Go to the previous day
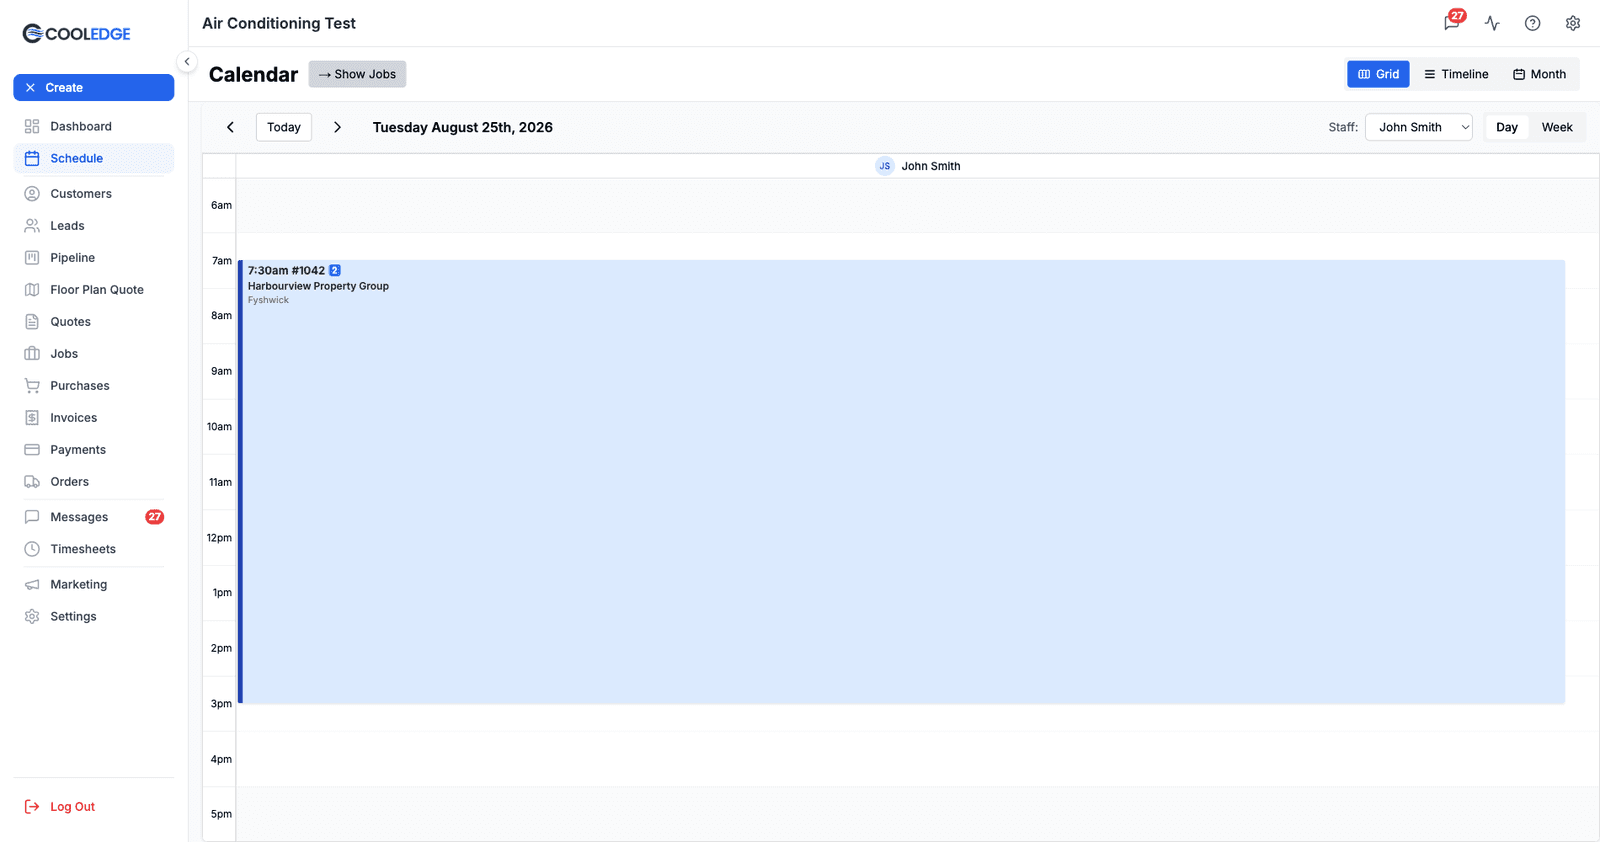The height and width of the screenshot is (842, 1600). tap(230, 127)
